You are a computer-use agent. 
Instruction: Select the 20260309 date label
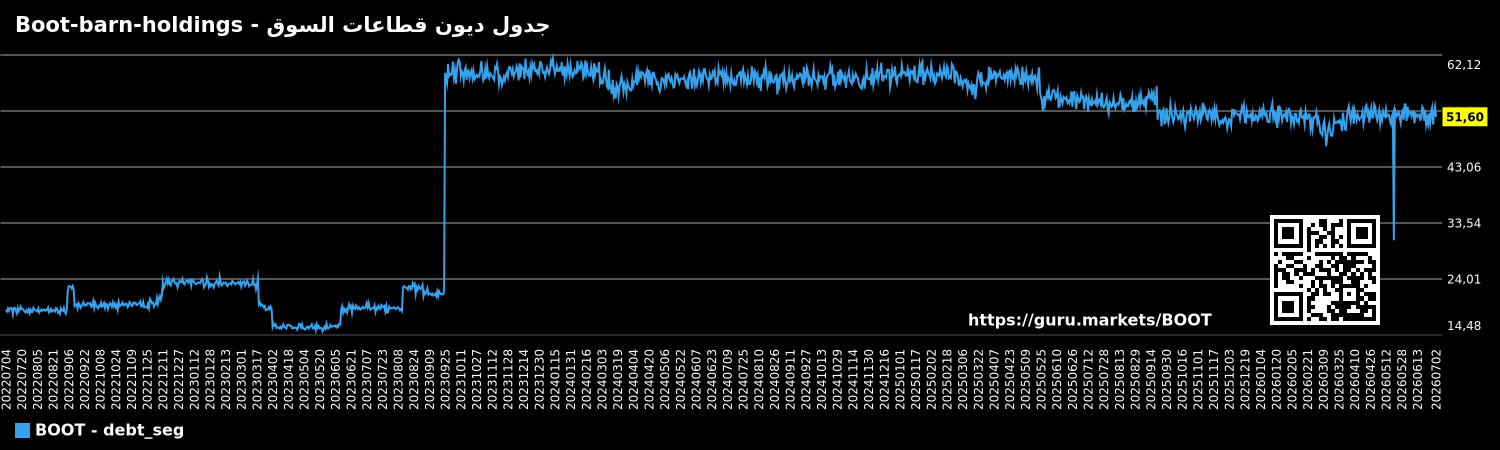point(1325,378)
